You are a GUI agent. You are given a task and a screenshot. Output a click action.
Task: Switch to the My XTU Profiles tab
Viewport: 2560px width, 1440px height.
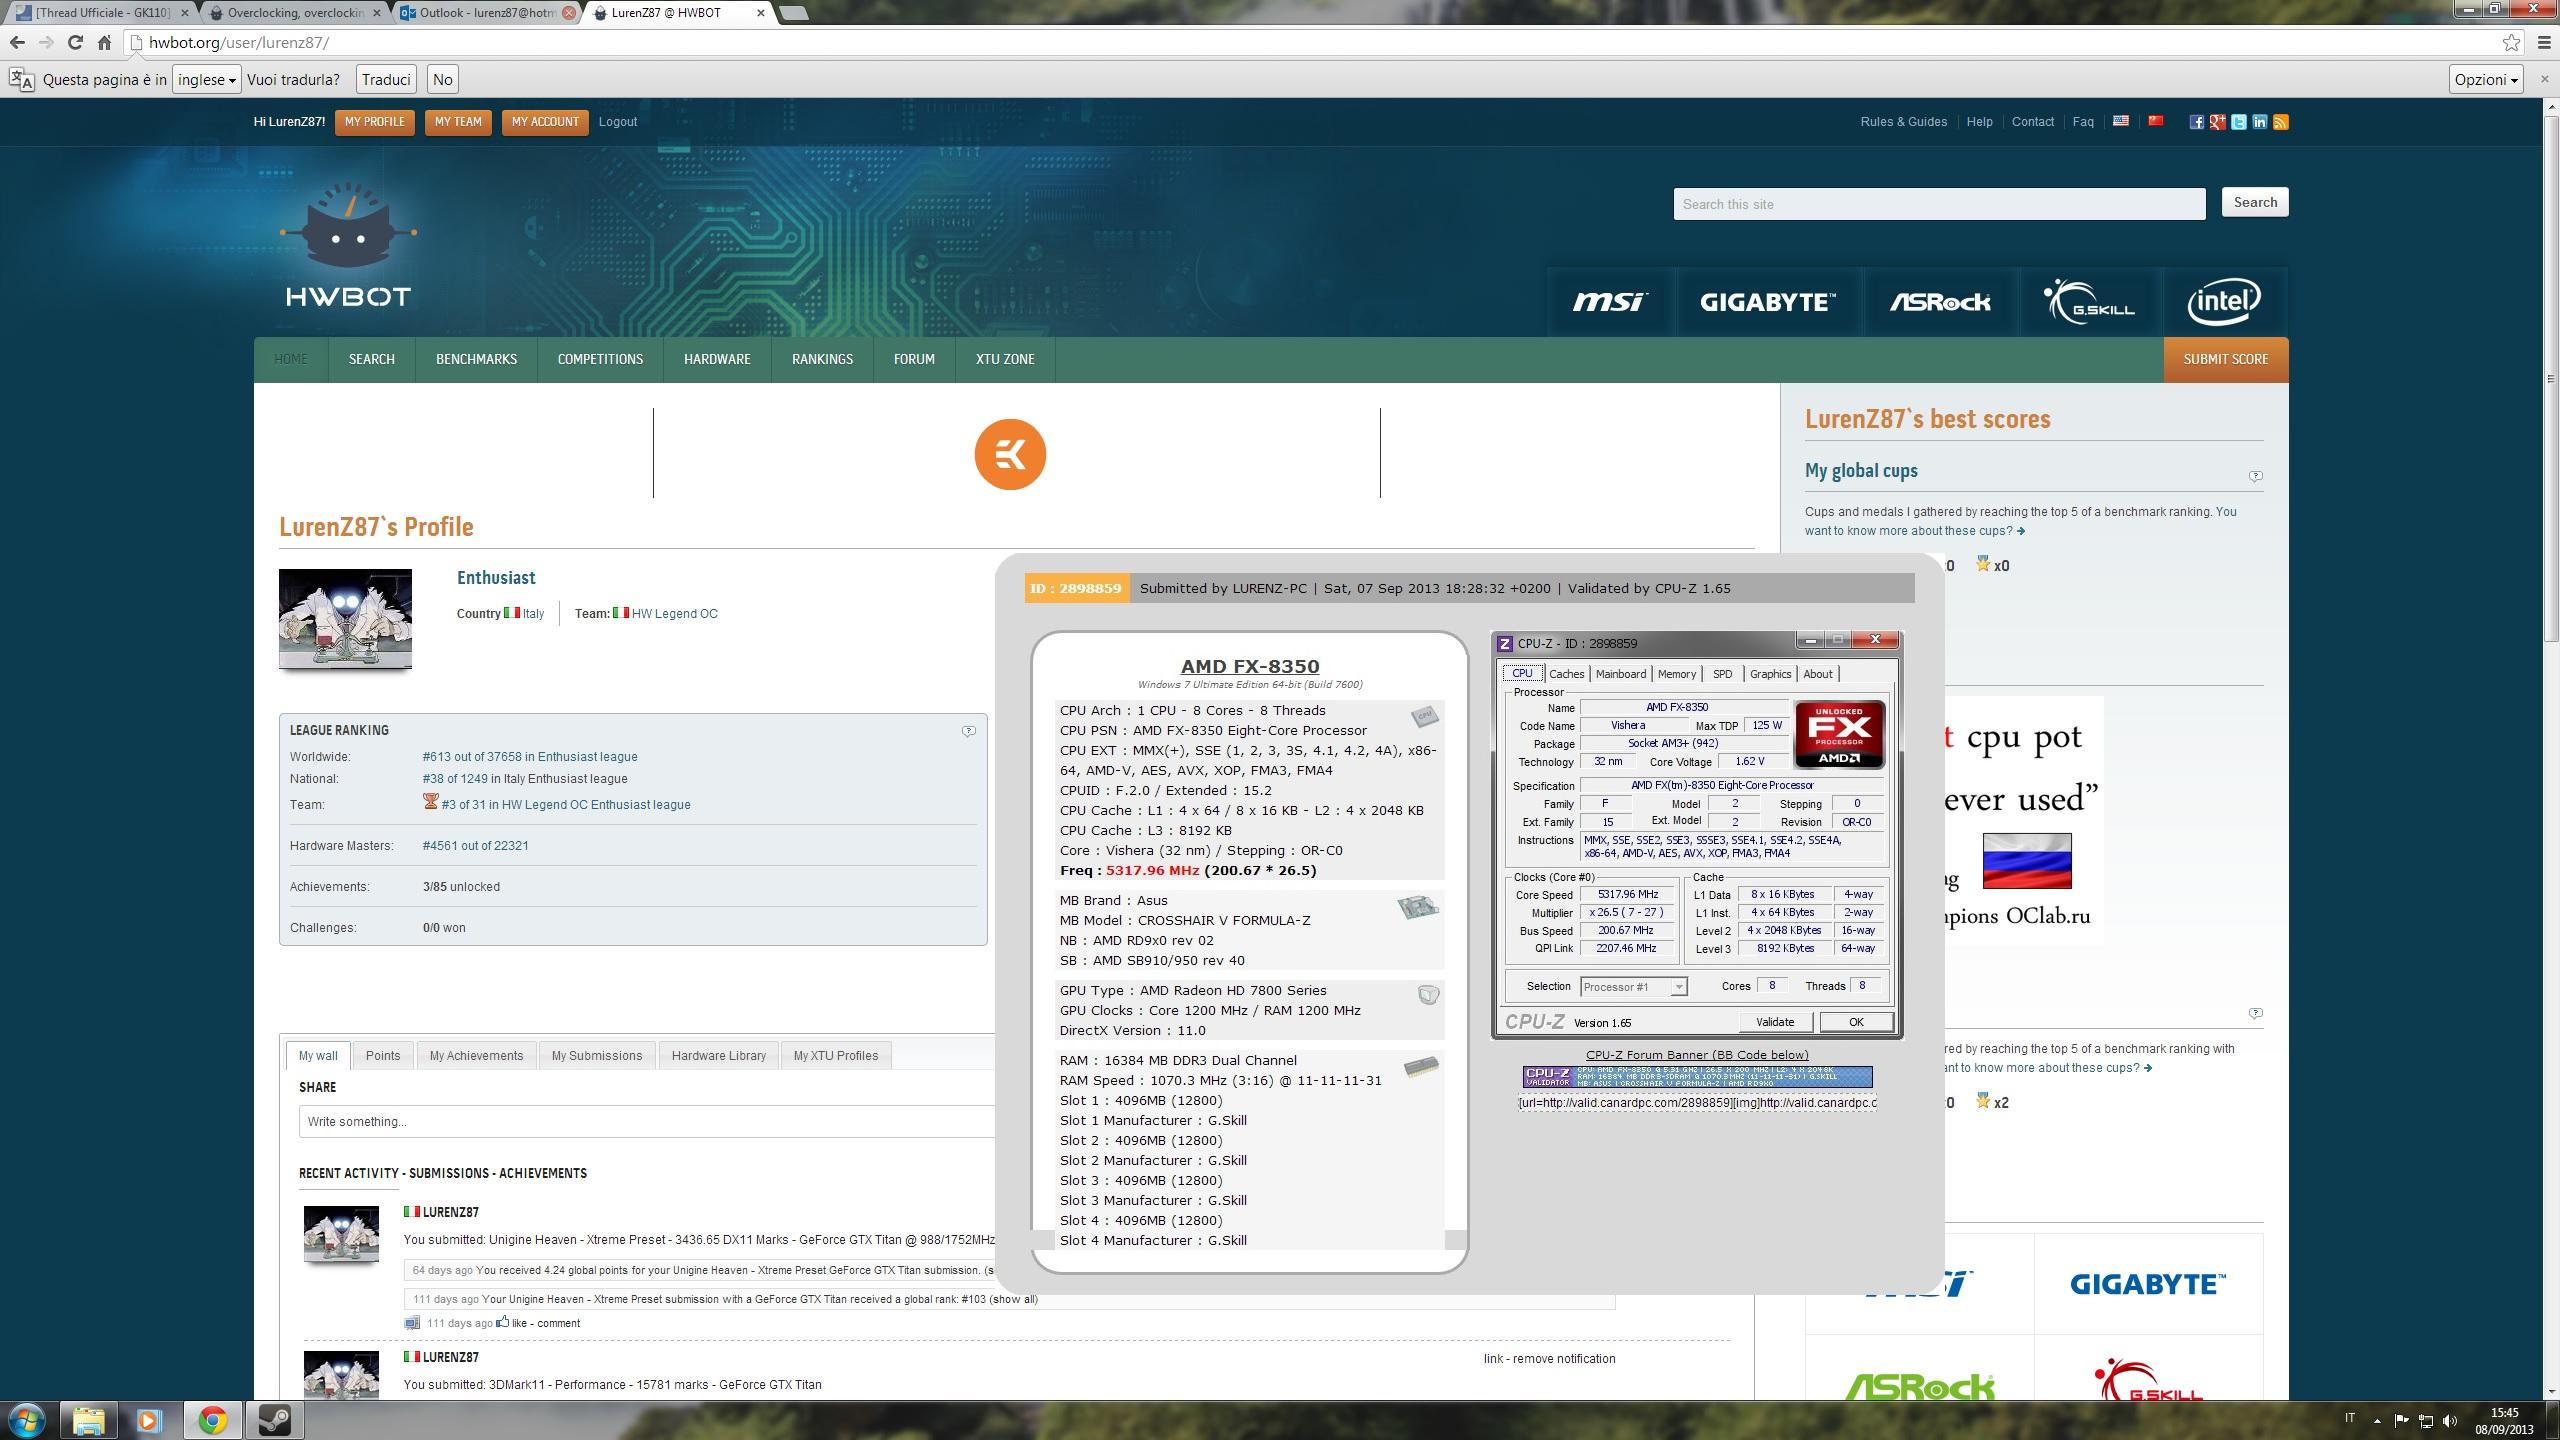(x=836, y=1056)
